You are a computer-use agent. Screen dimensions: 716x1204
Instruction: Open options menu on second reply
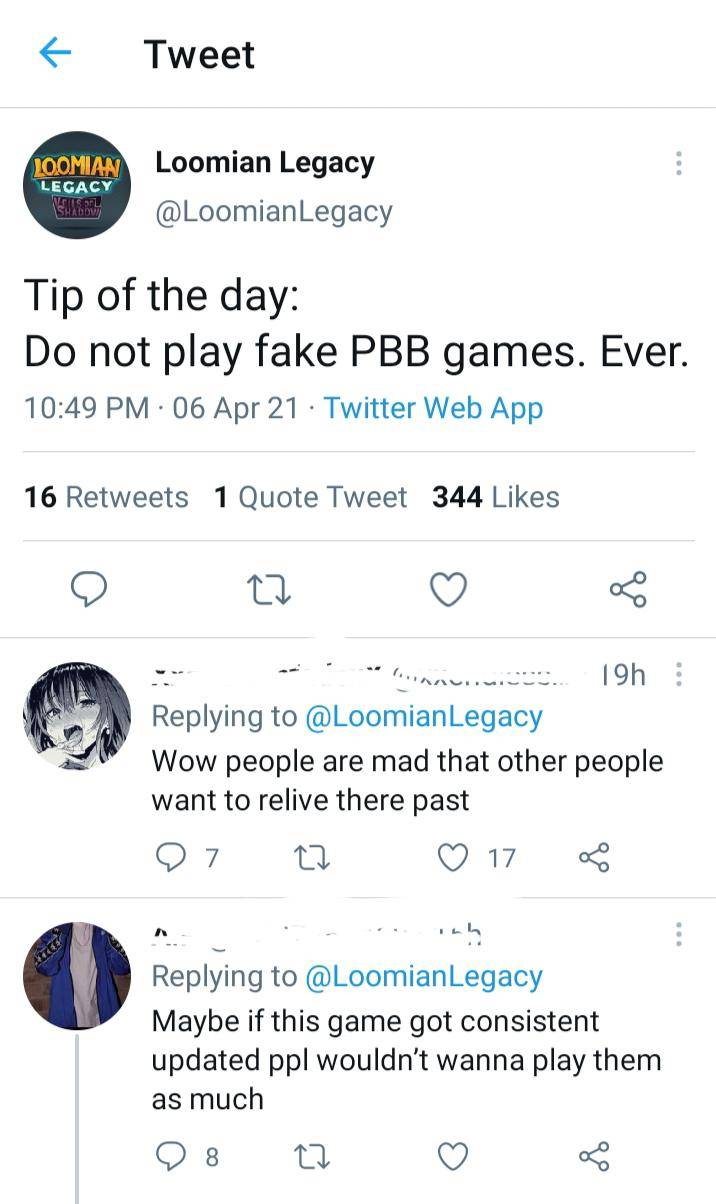(679, 935)
